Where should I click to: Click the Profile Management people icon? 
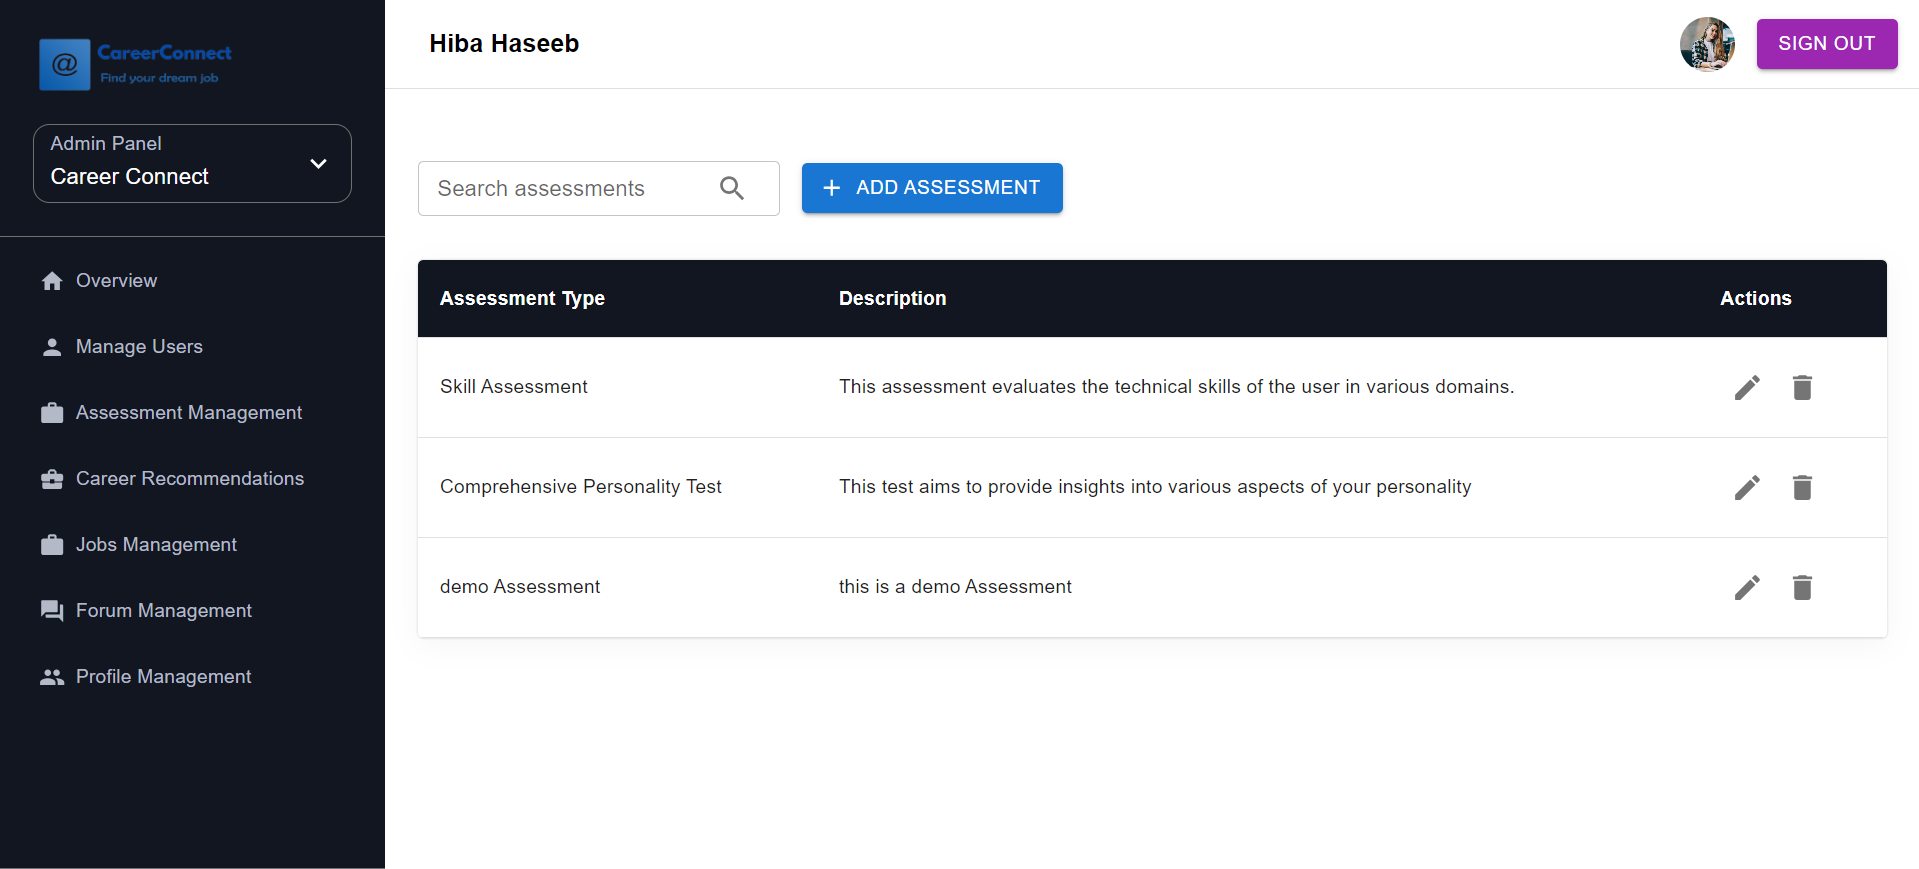[x=52, y=677]
